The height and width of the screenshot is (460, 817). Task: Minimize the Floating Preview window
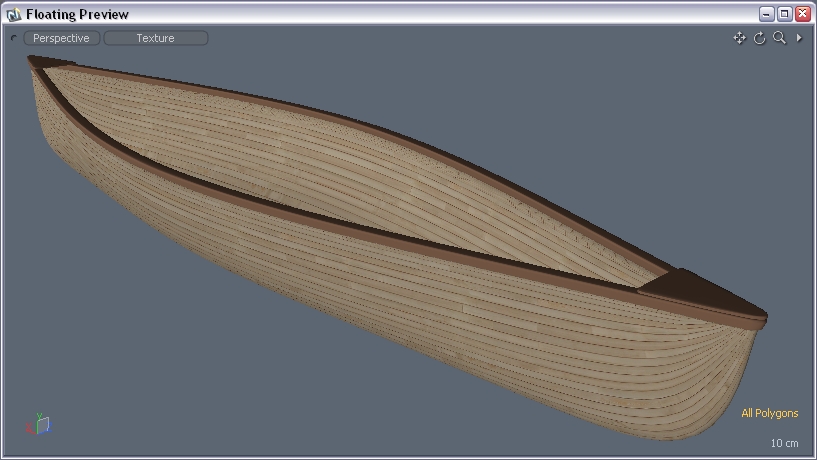[766, 14]
